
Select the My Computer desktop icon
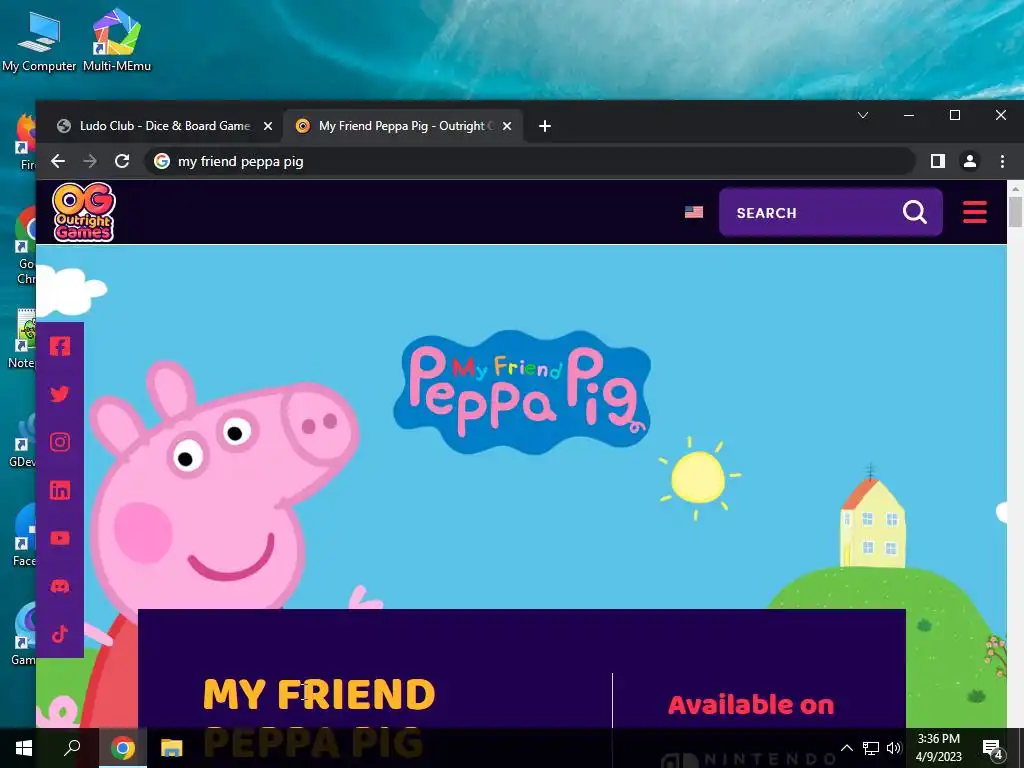(x=39, y=42)
